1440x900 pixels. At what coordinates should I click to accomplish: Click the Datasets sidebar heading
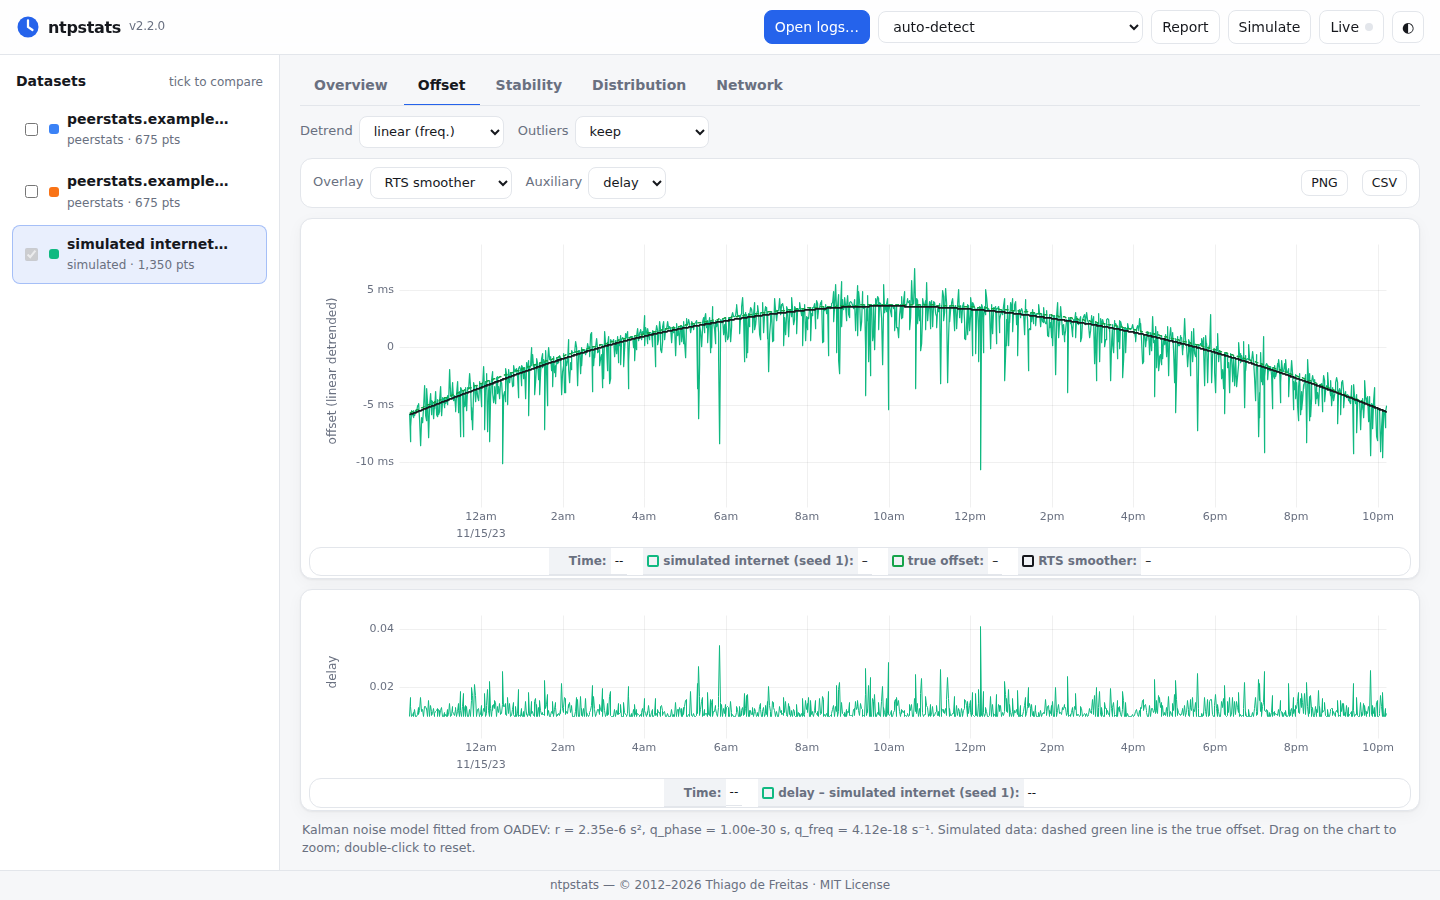coord(51,81)
